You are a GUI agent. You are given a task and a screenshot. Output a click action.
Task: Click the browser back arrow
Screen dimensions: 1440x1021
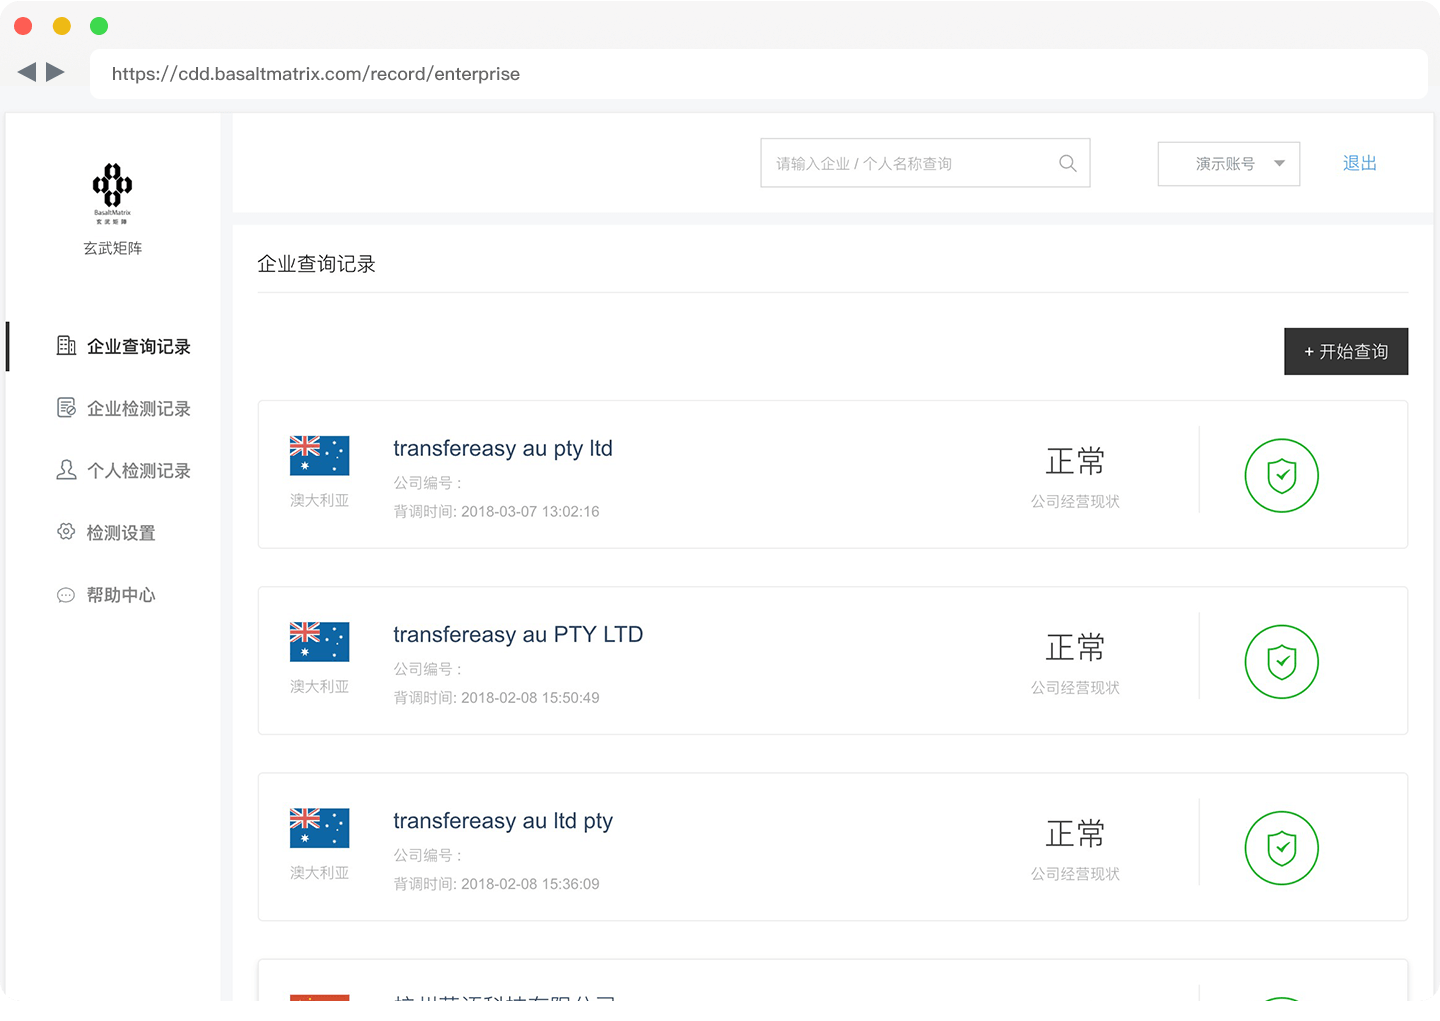coord(27,72)
